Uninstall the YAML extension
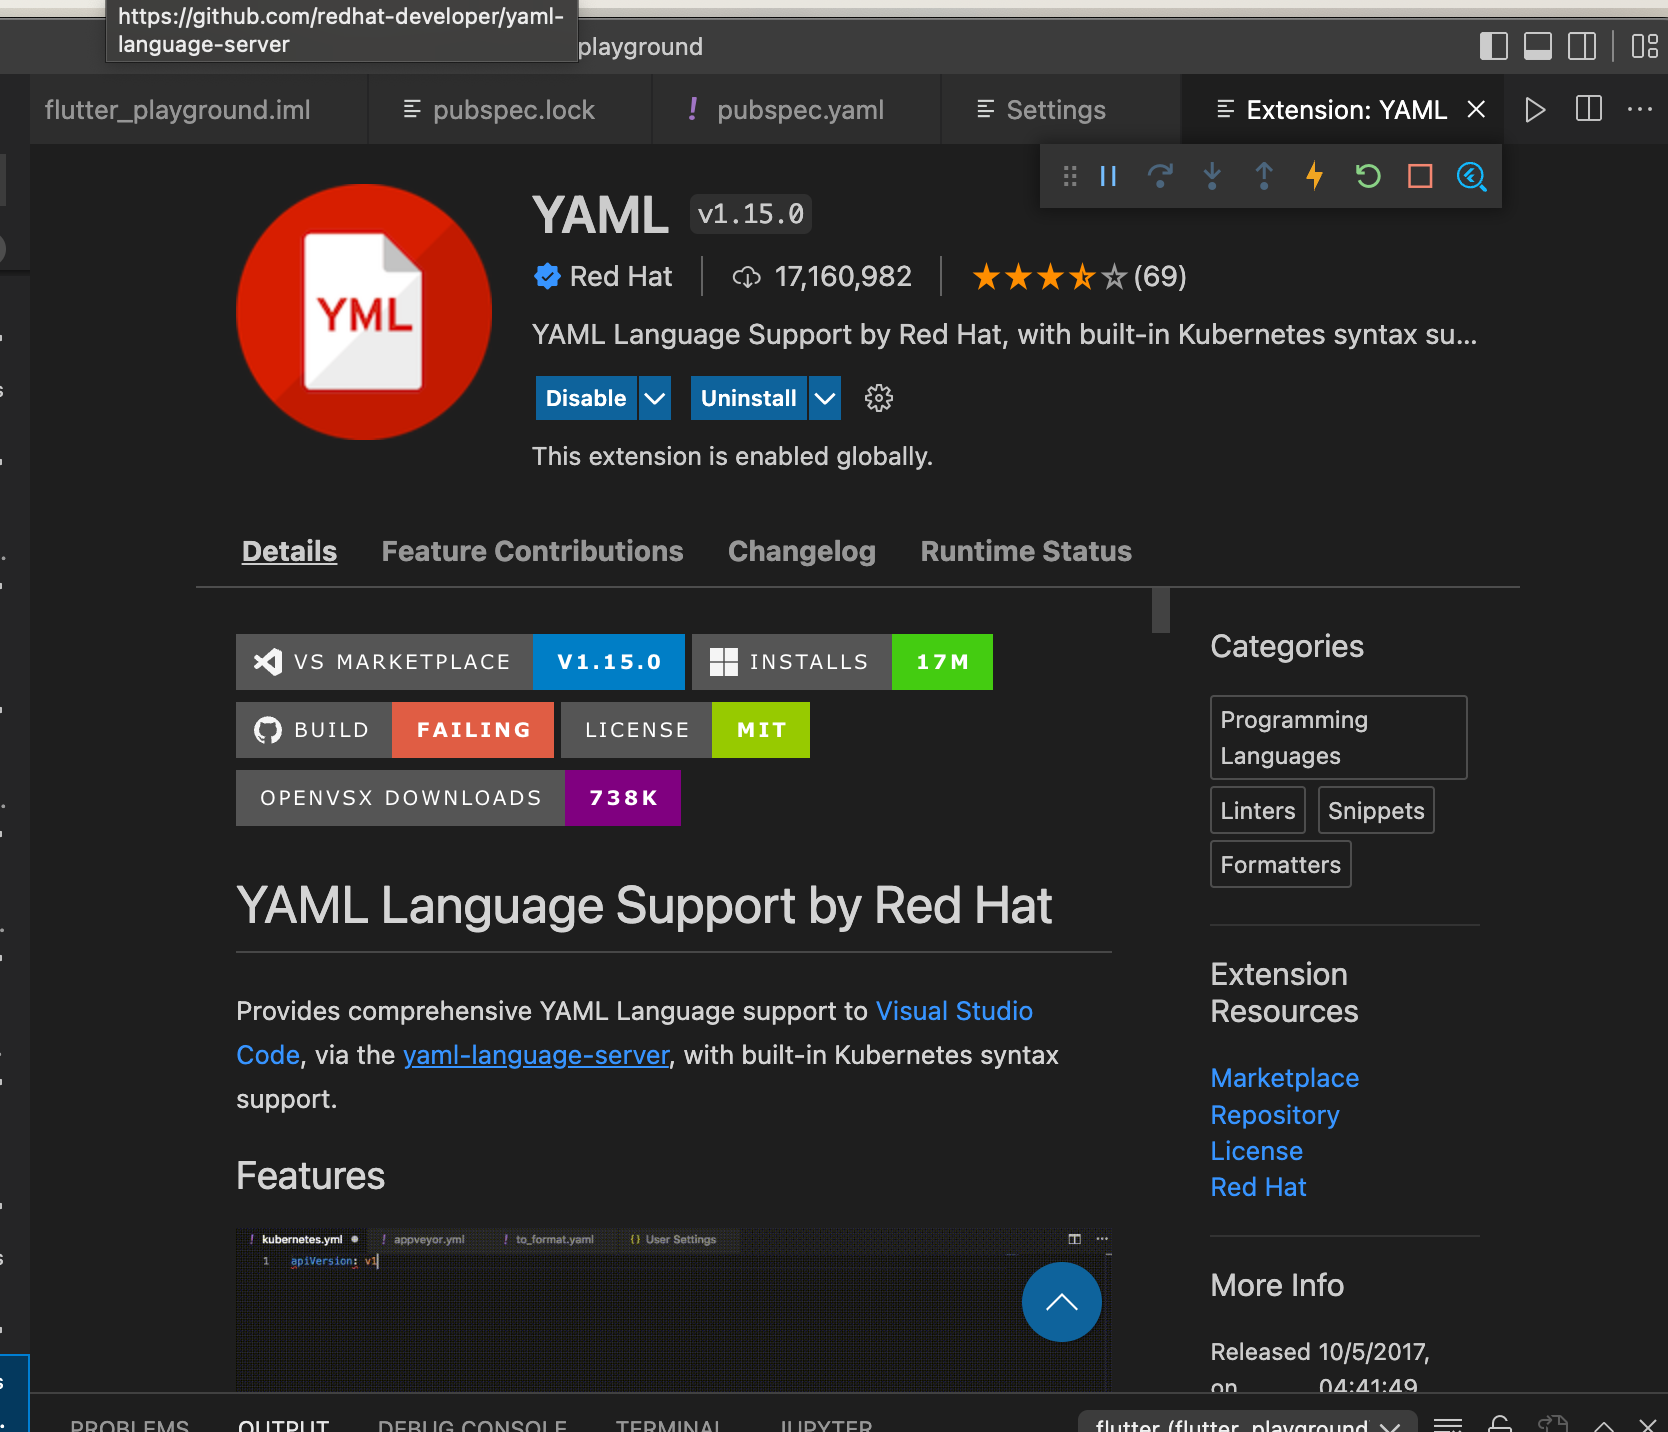Screen dimensions: 1668x1432 coord(748,398)
